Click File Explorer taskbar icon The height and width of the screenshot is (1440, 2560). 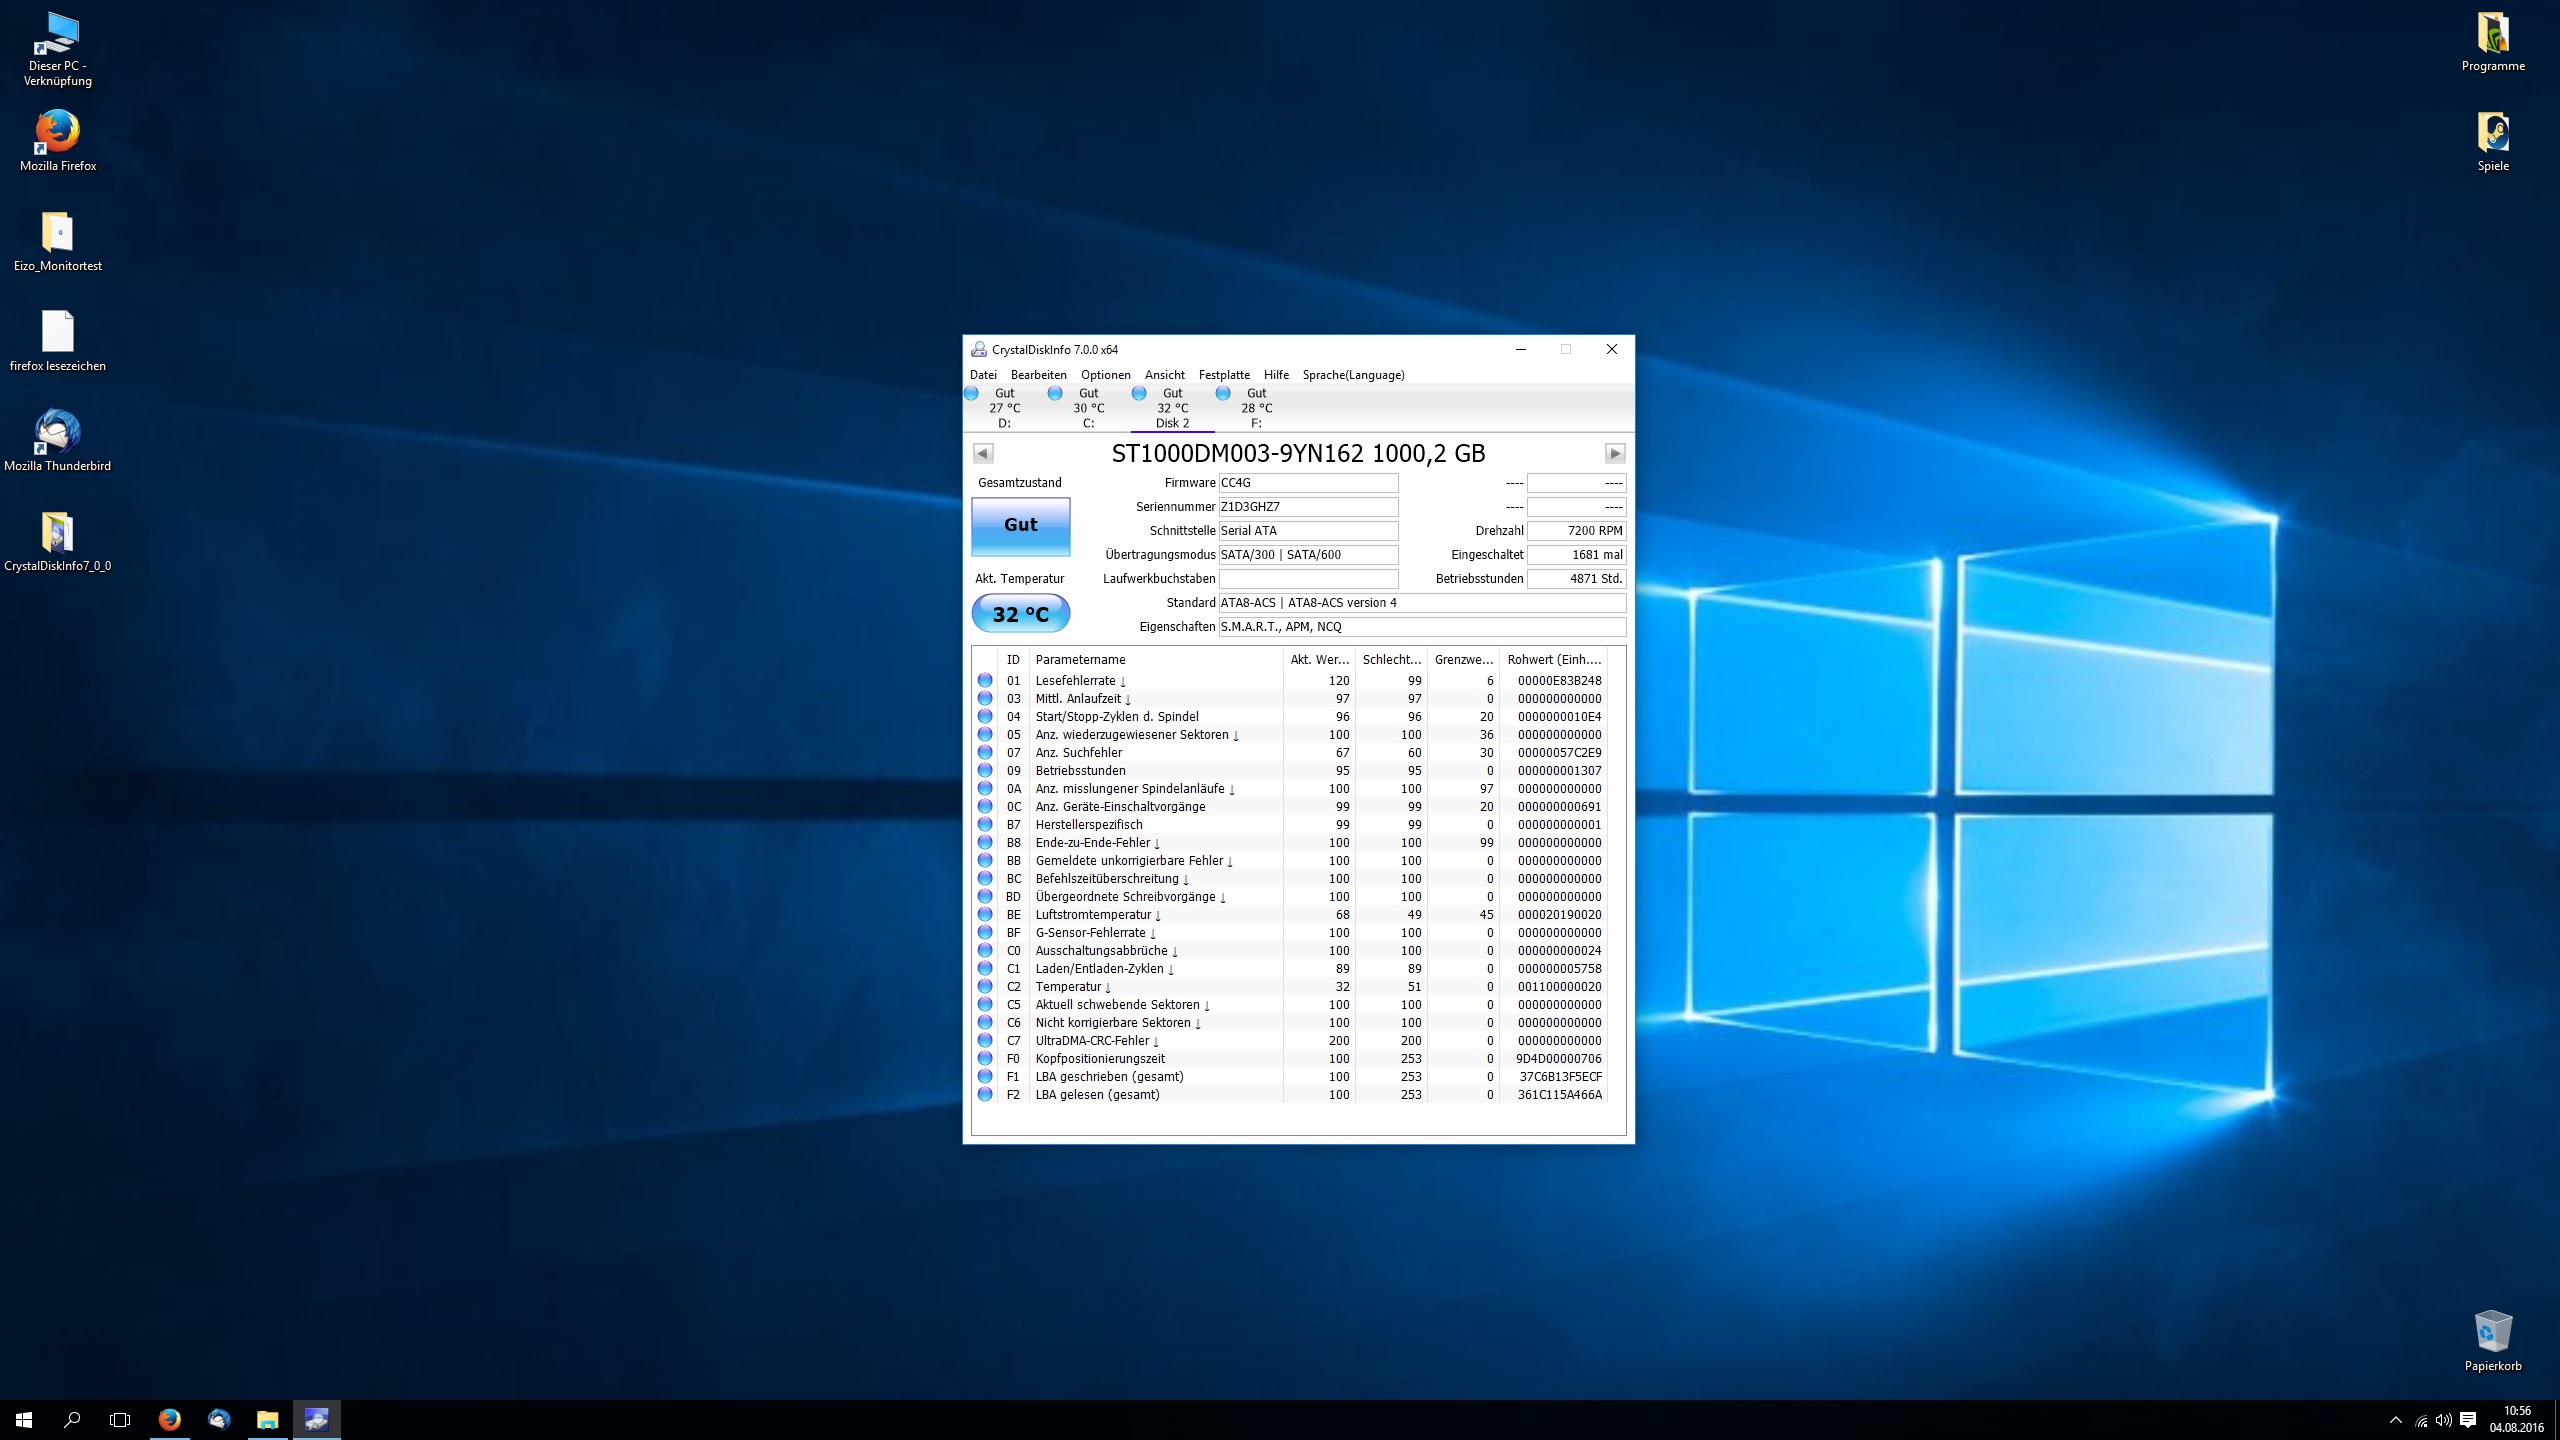point(267,1419)
